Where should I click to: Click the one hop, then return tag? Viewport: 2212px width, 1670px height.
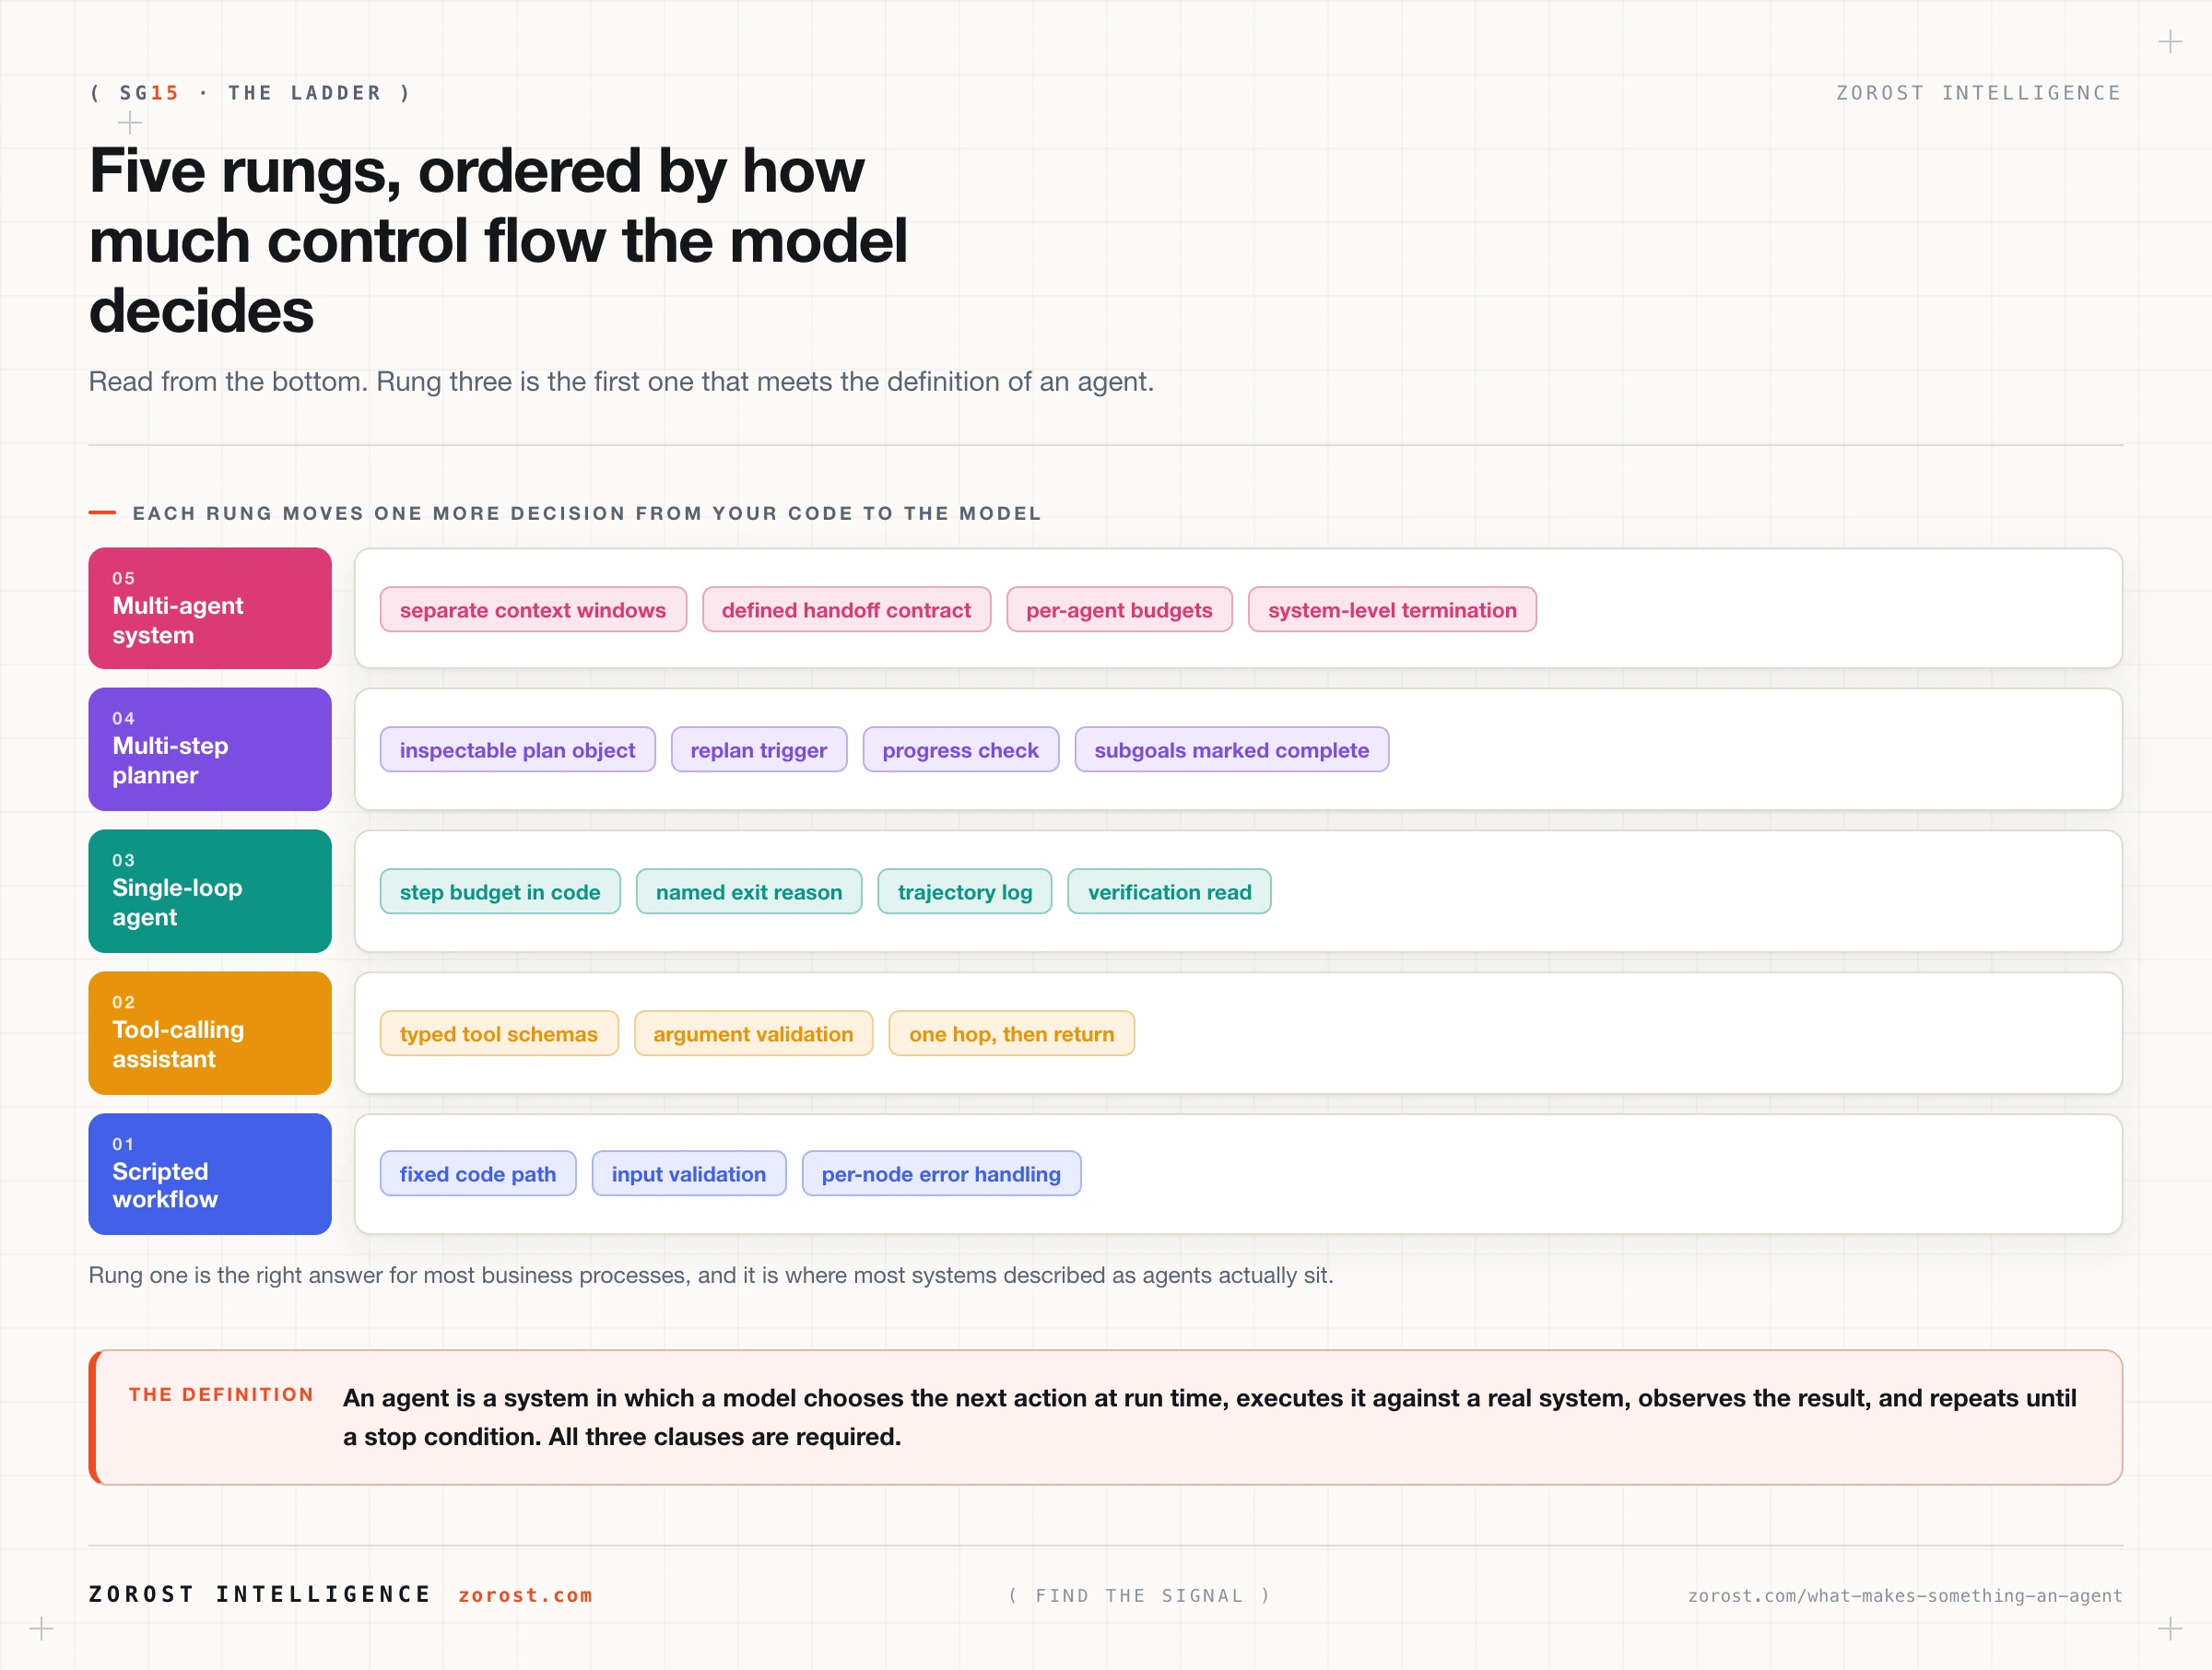tap(1012, 1034)
